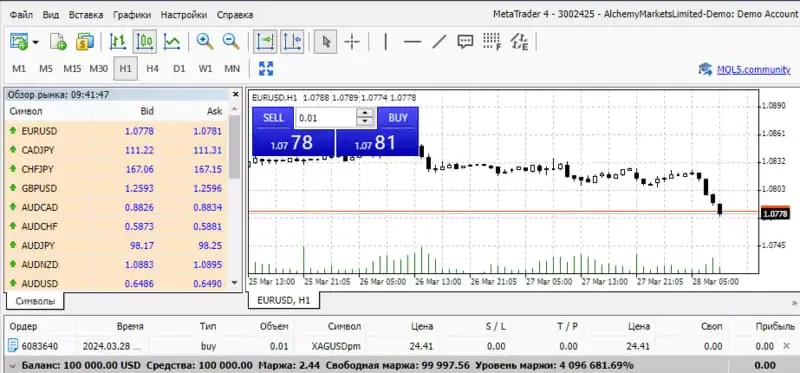Zoom in on the chart

[205, 42]
